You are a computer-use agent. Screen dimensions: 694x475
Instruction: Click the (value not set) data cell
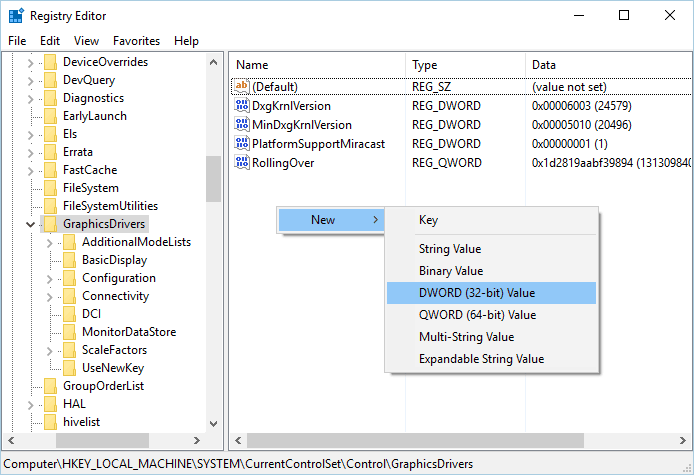point(569,87)
